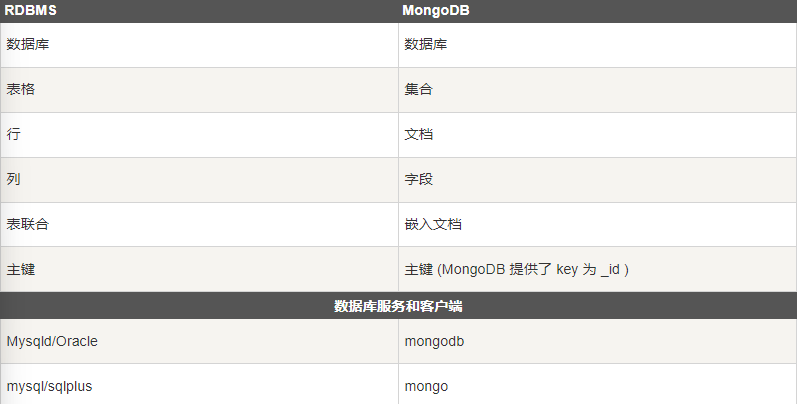797x404 pixels.
Task: Select the 表联合 cell
Action: click(x=199, y=224)
